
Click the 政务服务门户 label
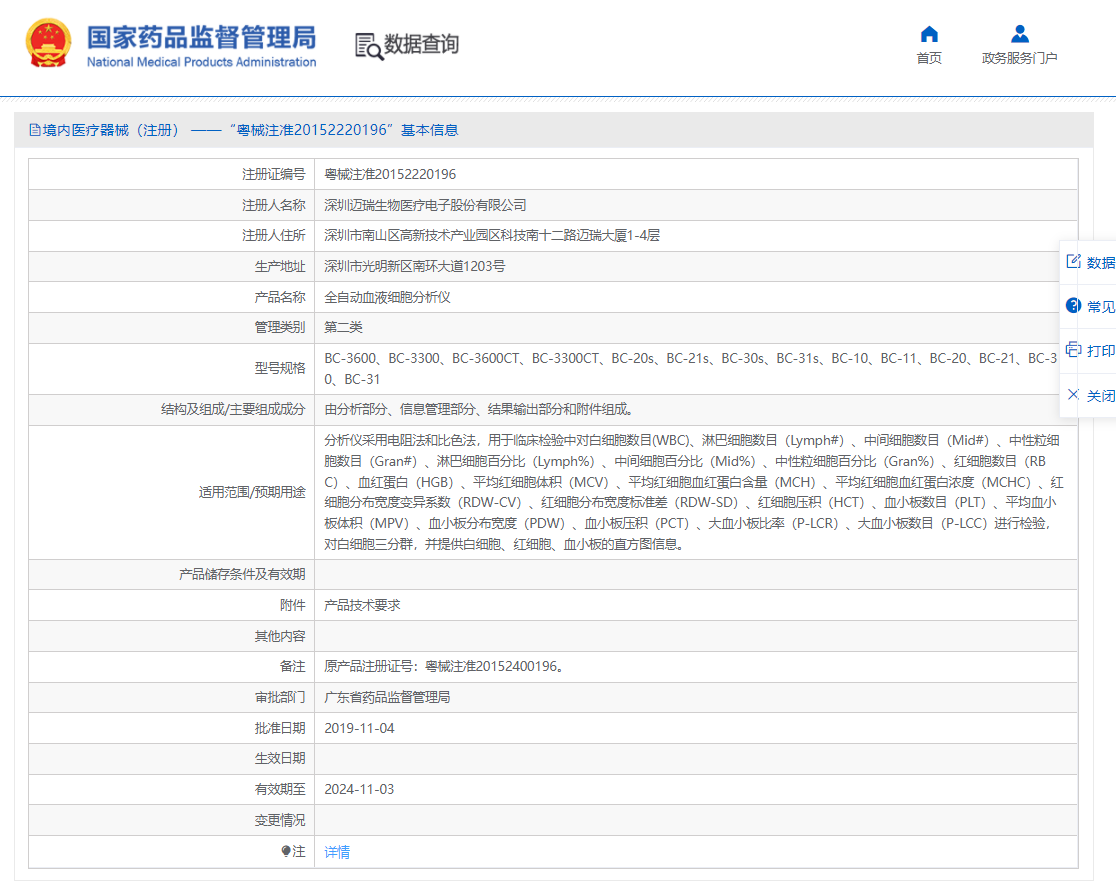point(1019,58)
